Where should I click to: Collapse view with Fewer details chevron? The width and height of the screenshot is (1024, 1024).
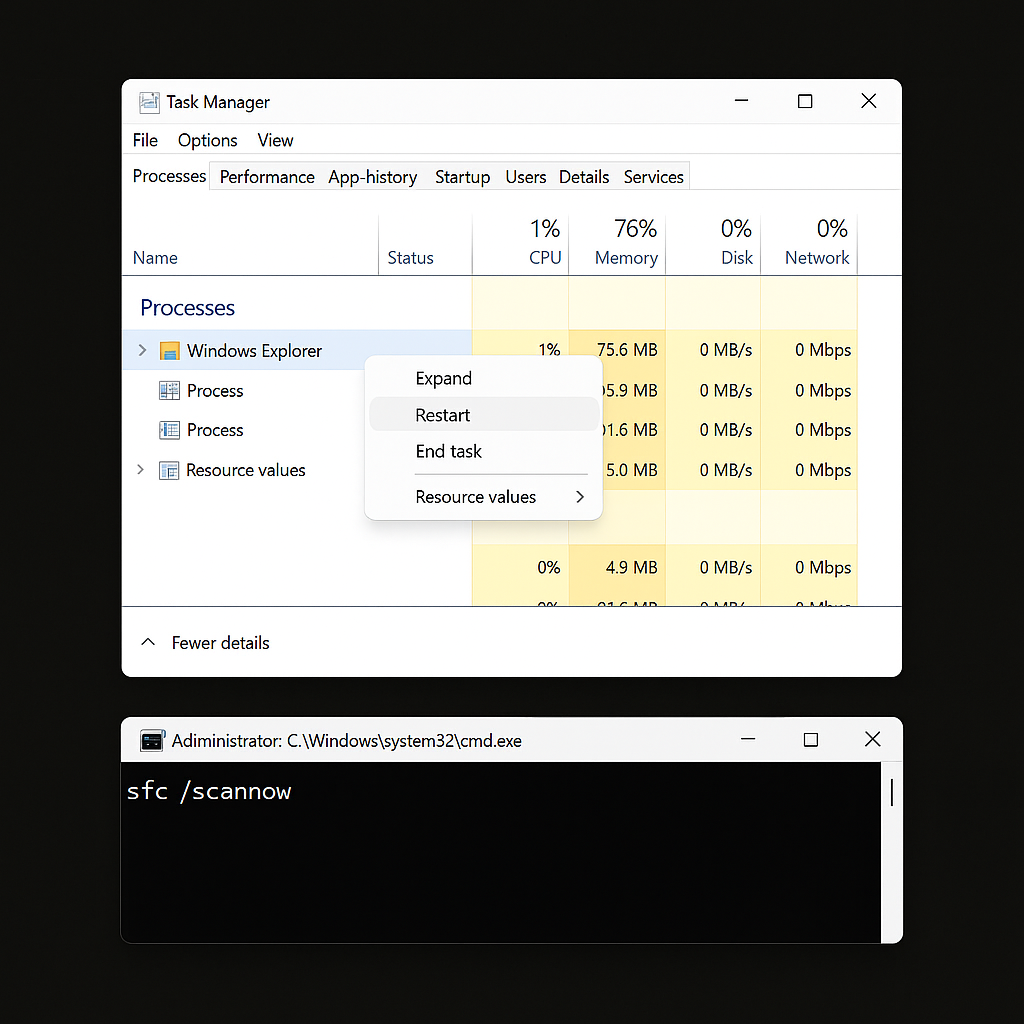[148, 642]
